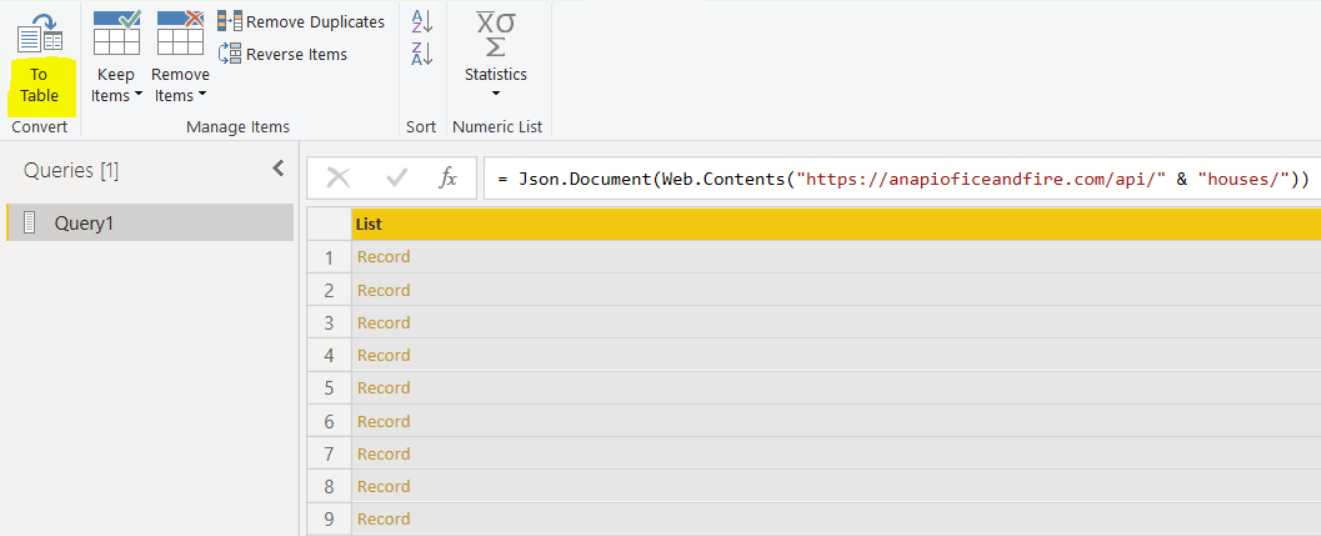Click the fx function icon

(x=448, y=178)
